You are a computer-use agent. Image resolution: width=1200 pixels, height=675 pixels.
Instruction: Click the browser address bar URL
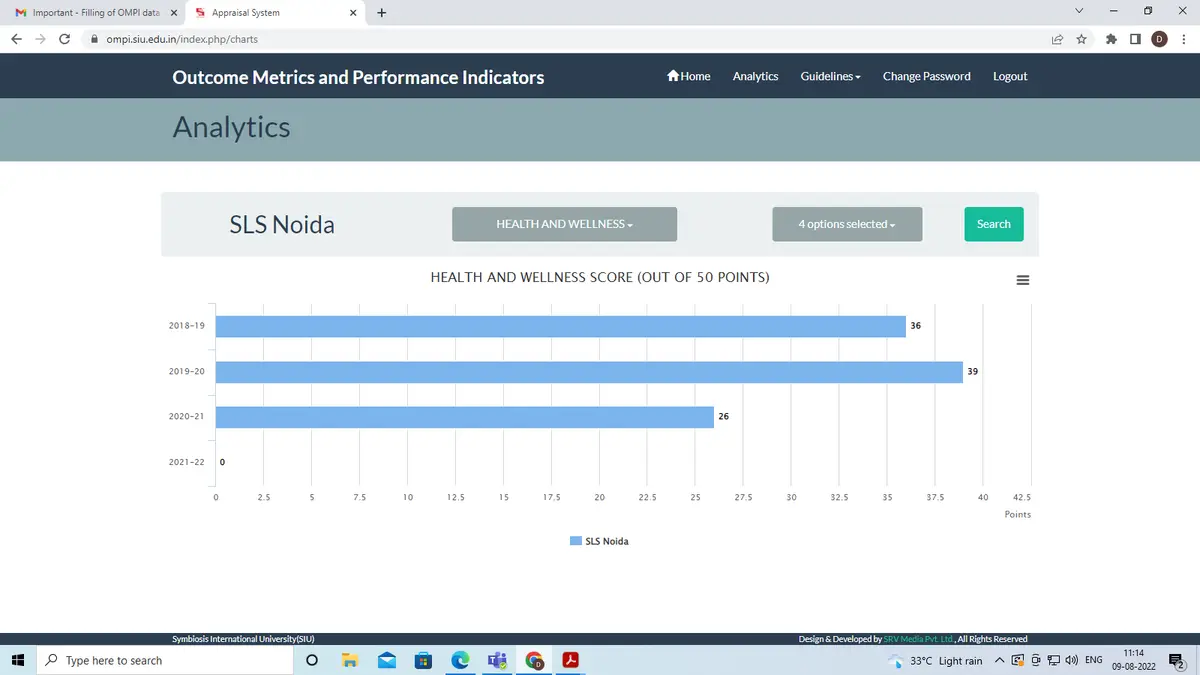(x=182, y=39)
